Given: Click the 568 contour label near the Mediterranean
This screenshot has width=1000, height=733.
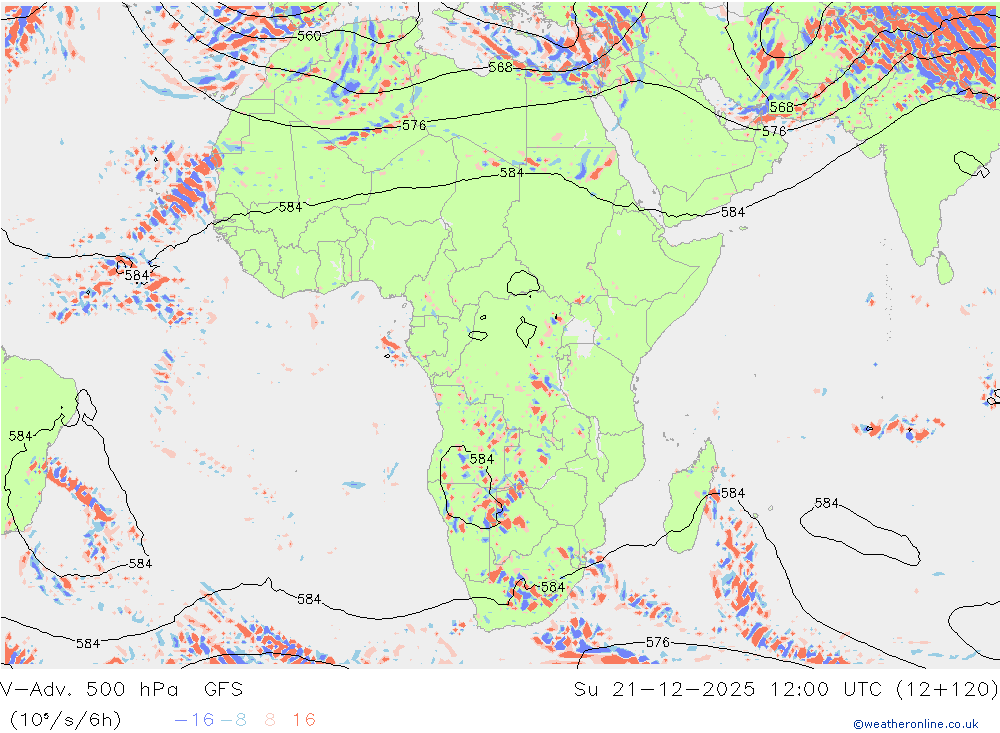Looking at the screenshot, I should 500,68.
